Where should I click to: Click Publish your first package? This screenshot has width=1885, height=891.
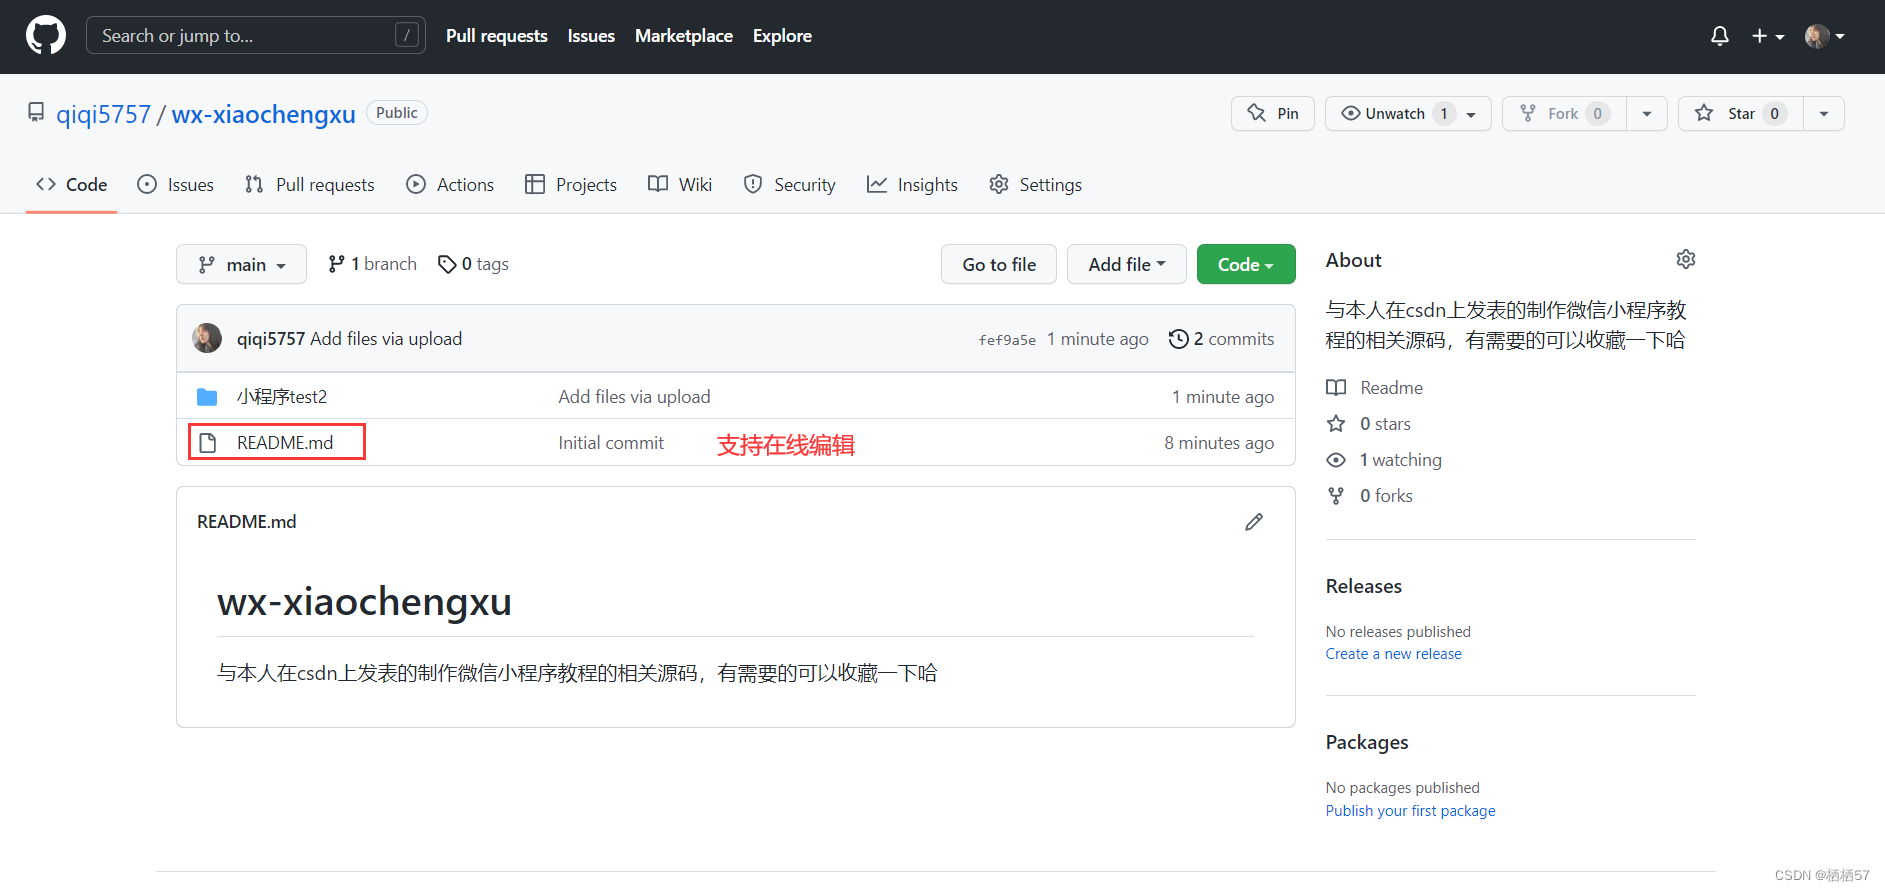[1411, 811]
